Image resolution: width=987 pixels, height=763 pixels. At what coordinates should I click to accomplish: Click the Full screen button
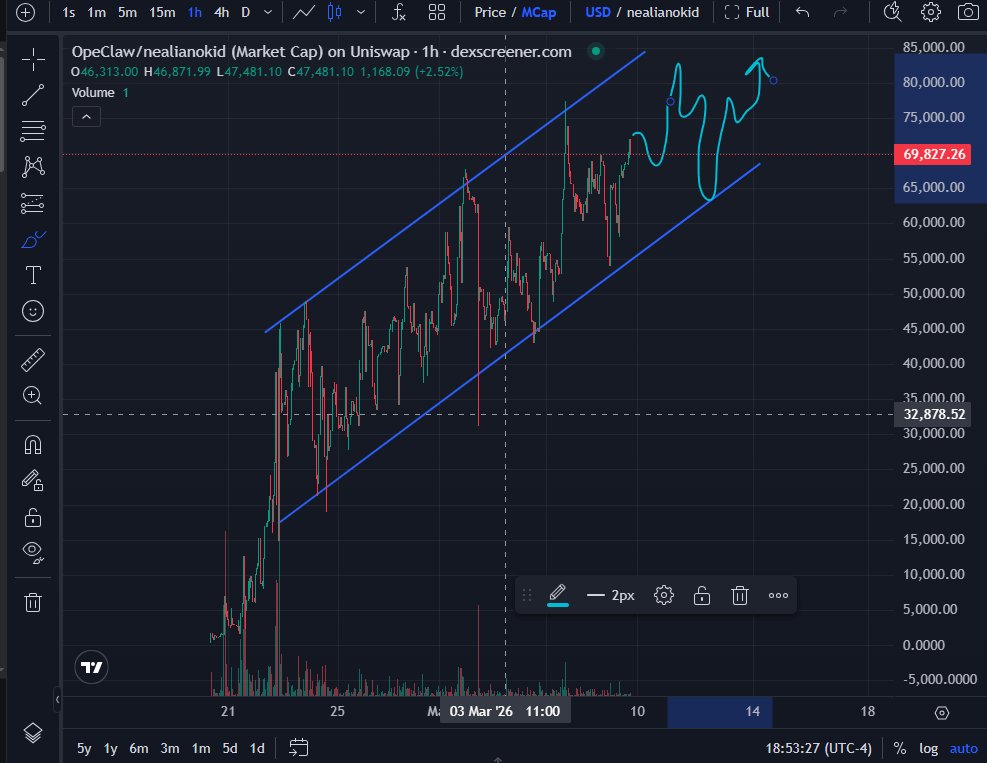(747, 12)
